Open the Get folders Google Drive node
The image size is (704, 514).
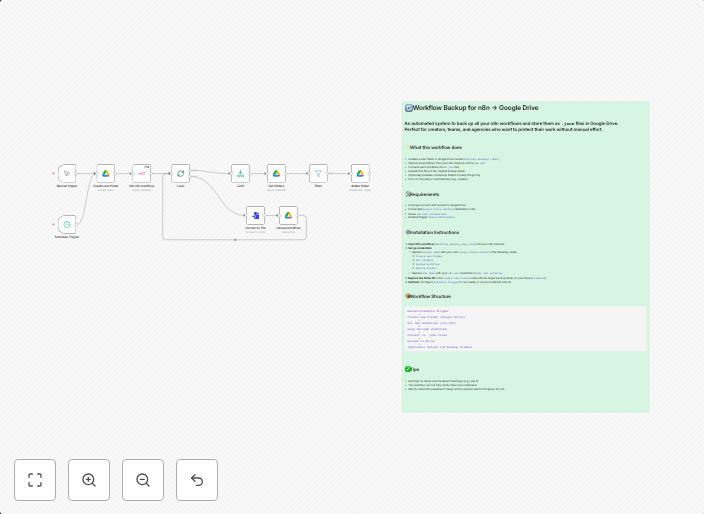pos(277,173)
